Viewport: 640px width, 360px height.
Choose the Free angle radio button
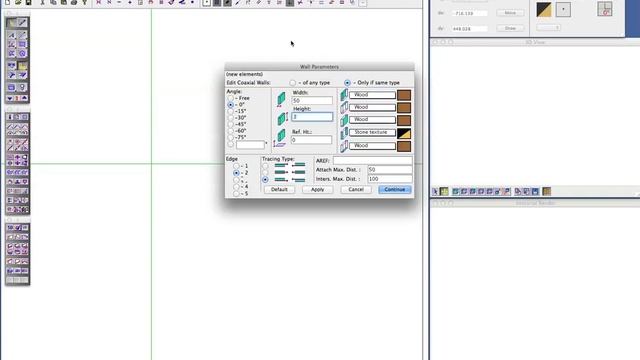231,98
